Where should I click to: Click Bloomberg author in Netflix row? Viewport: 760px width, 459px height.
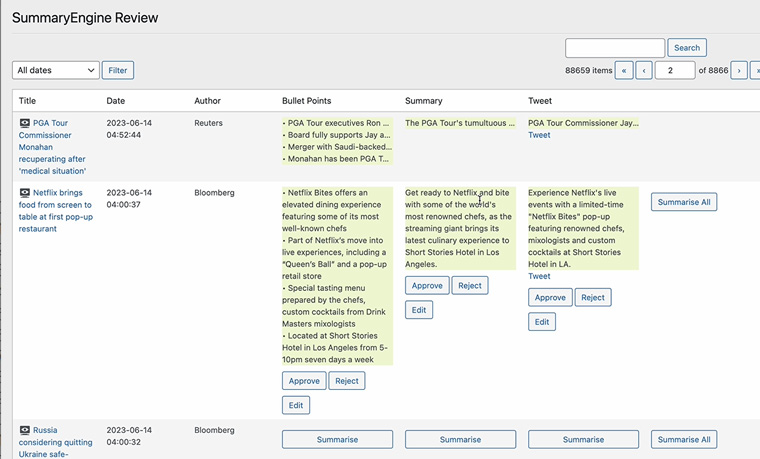[214, 193]
